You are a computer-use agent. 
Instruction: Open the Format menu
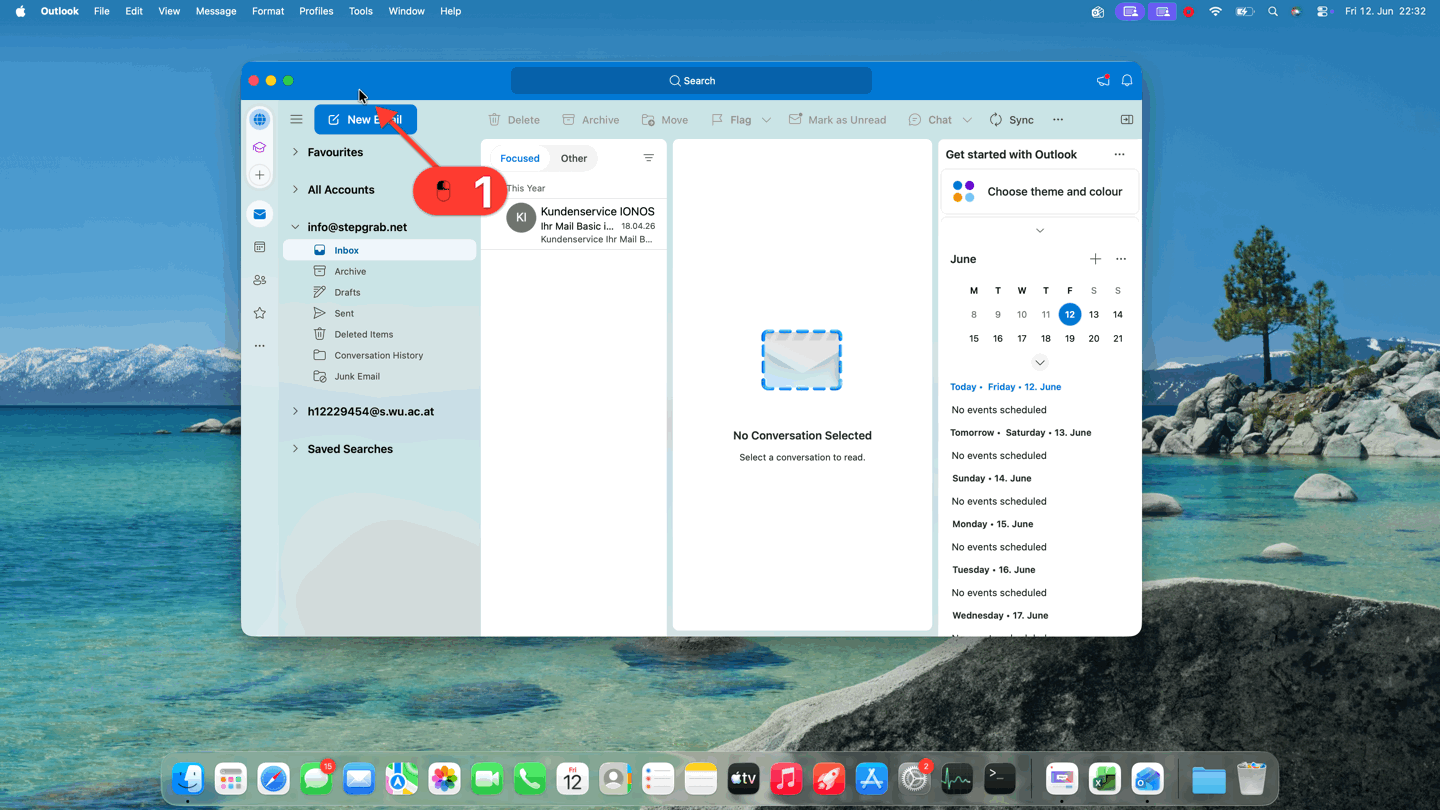268,11
